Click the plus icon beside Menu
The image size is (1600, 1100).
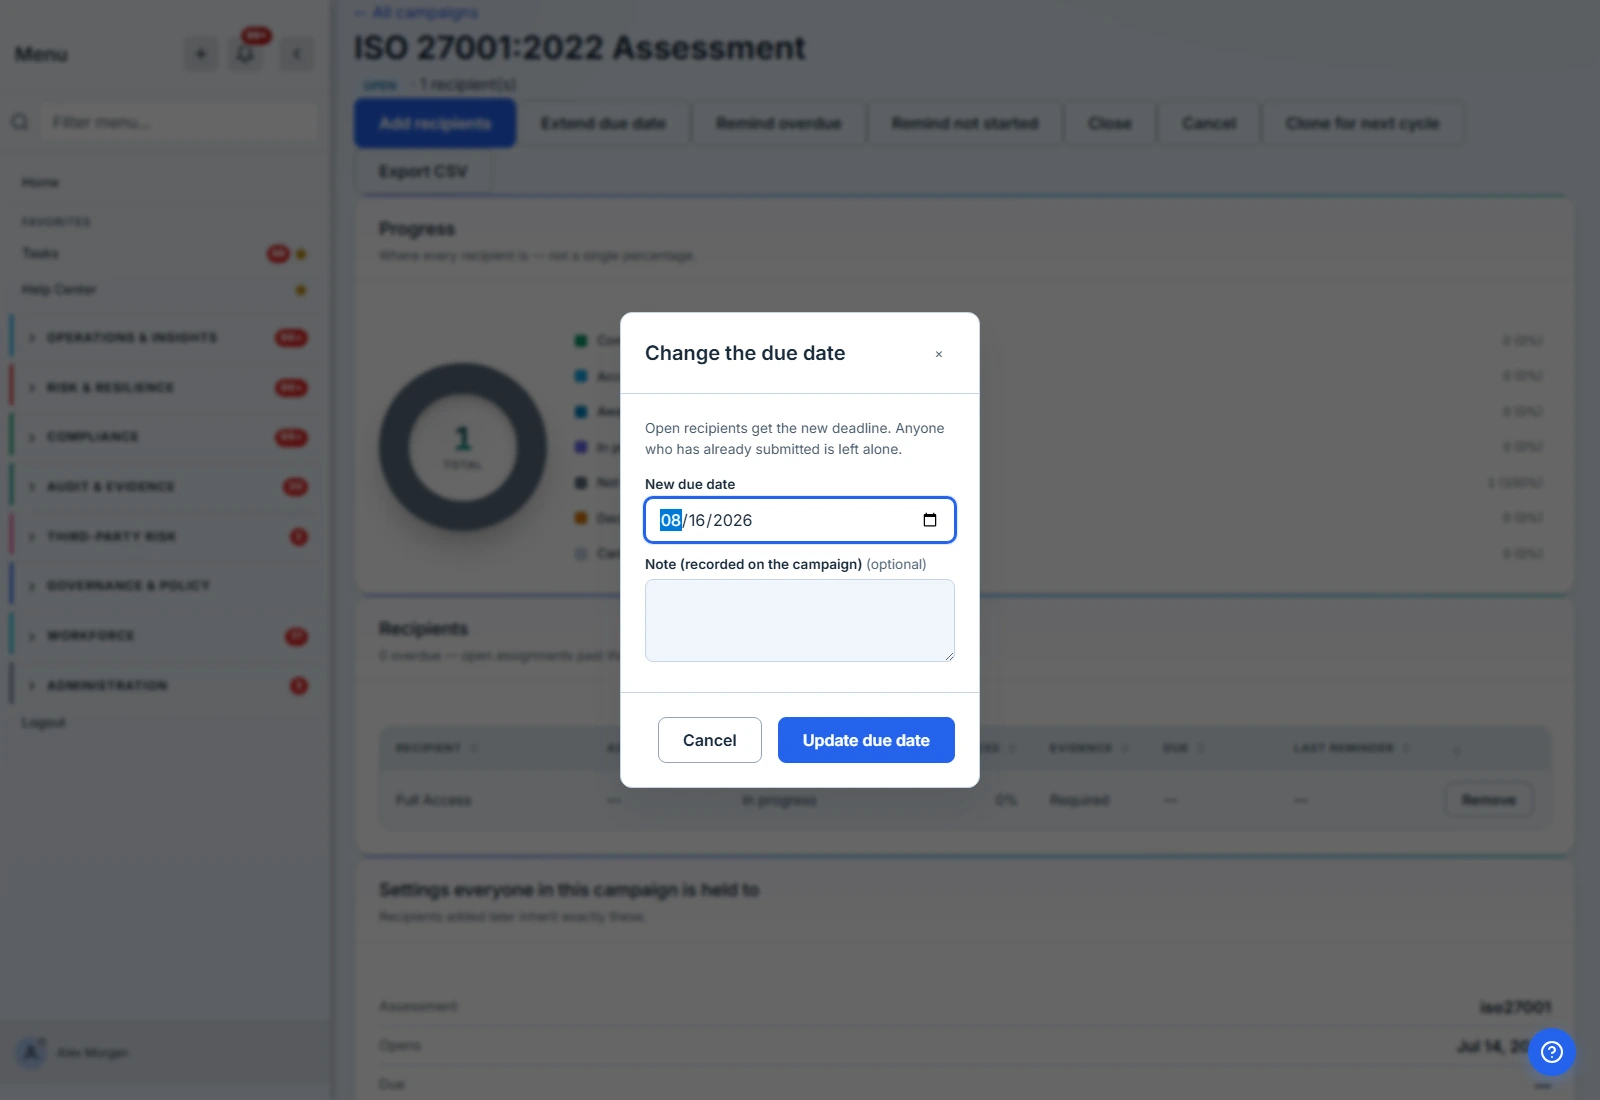(201, 54)
